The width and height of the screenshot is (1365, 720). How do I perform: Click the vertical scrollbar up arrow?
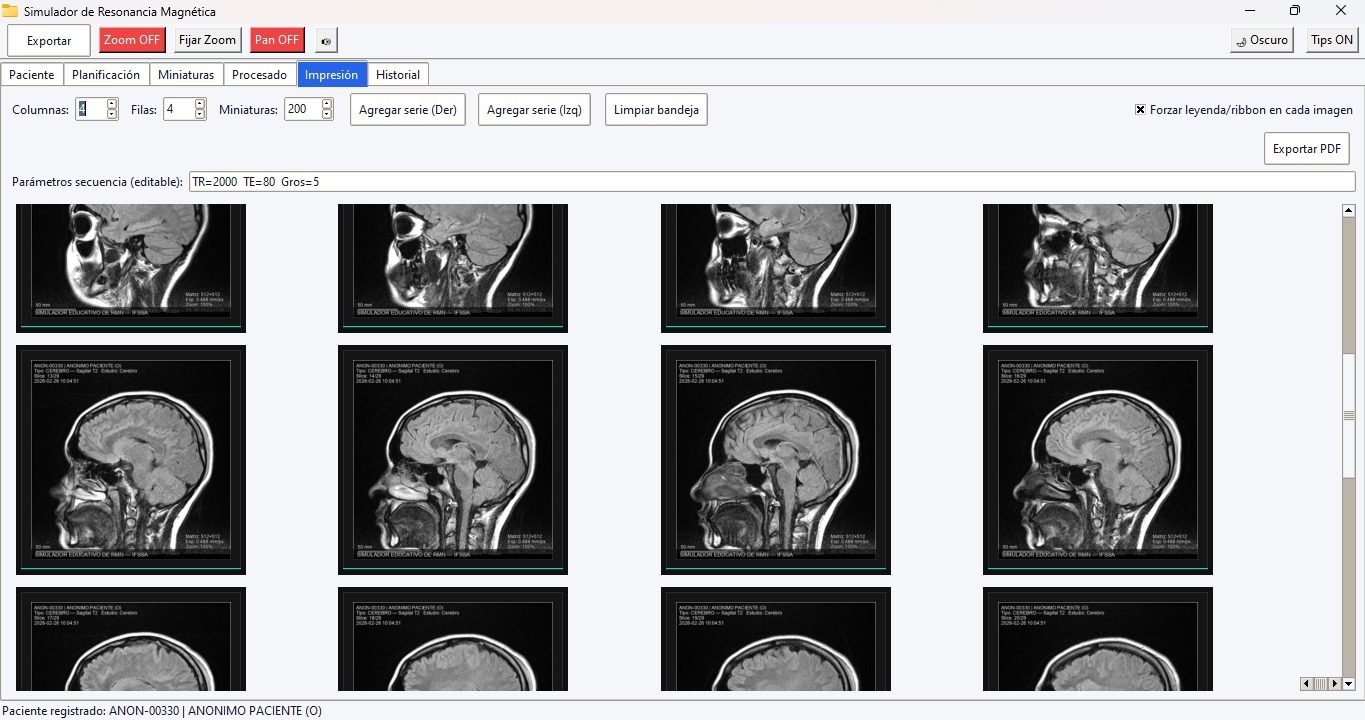click(1348, 210)
